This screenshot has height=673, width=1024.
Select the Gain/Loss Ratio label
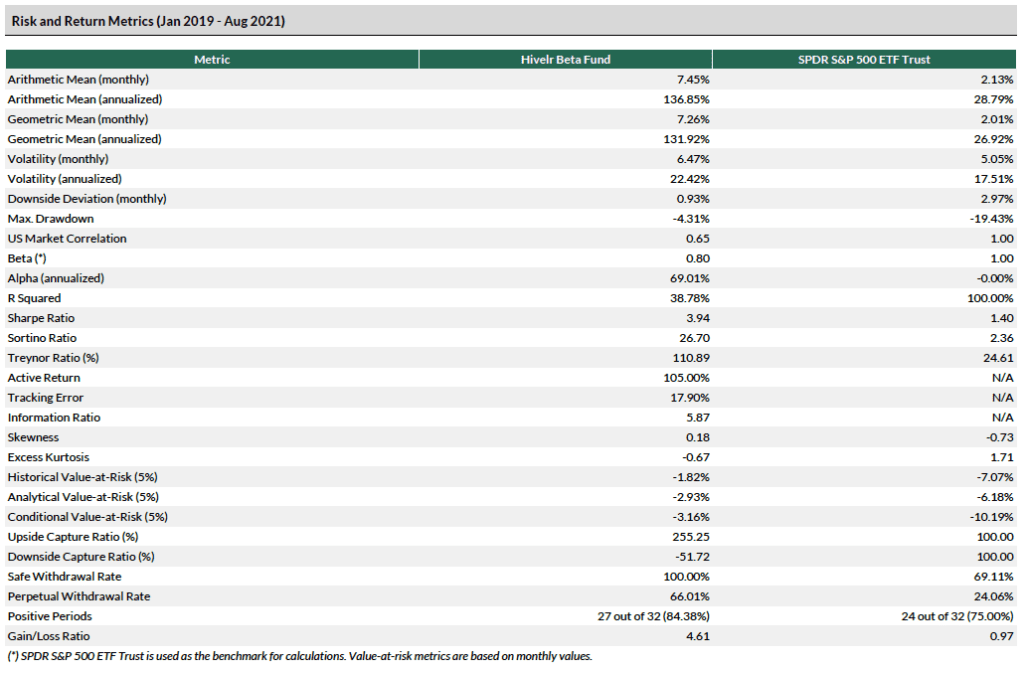click(x=49, y=636)
